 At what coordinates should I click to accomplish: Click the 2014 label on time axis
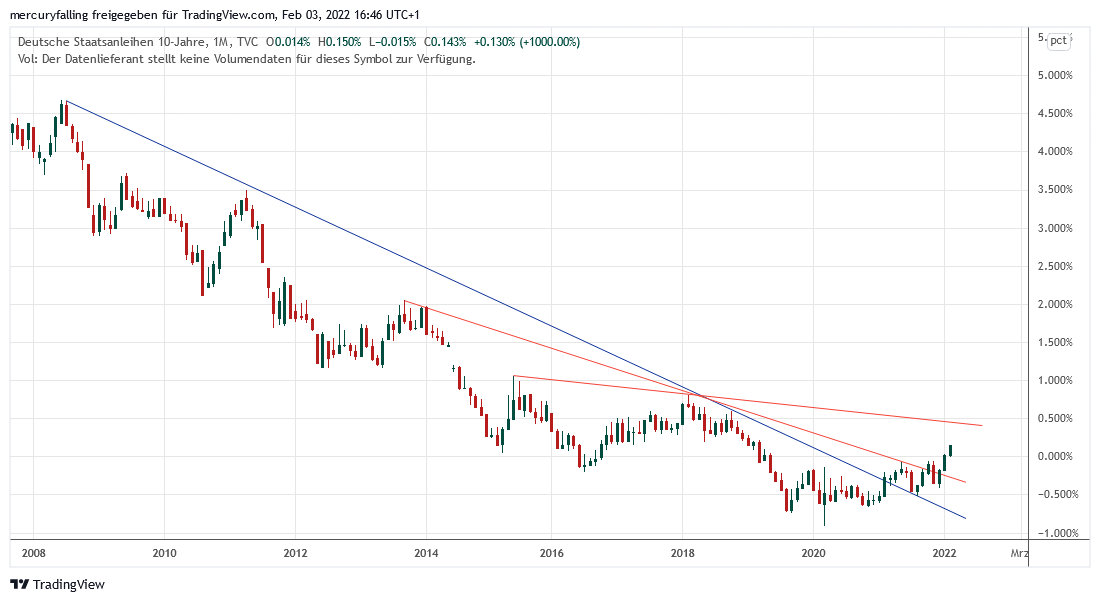[426, 552]
